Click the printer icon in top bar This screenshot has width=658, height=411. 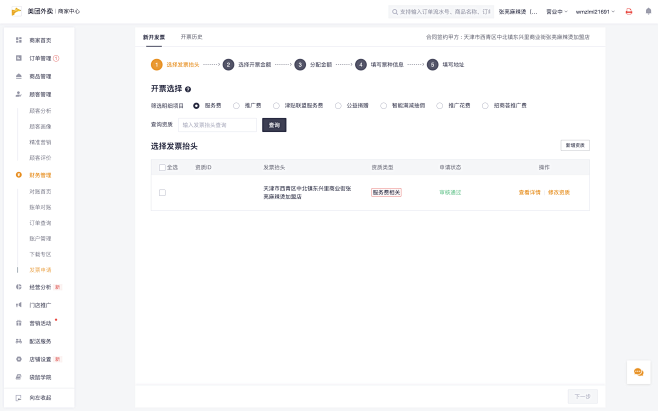[628, 11]
